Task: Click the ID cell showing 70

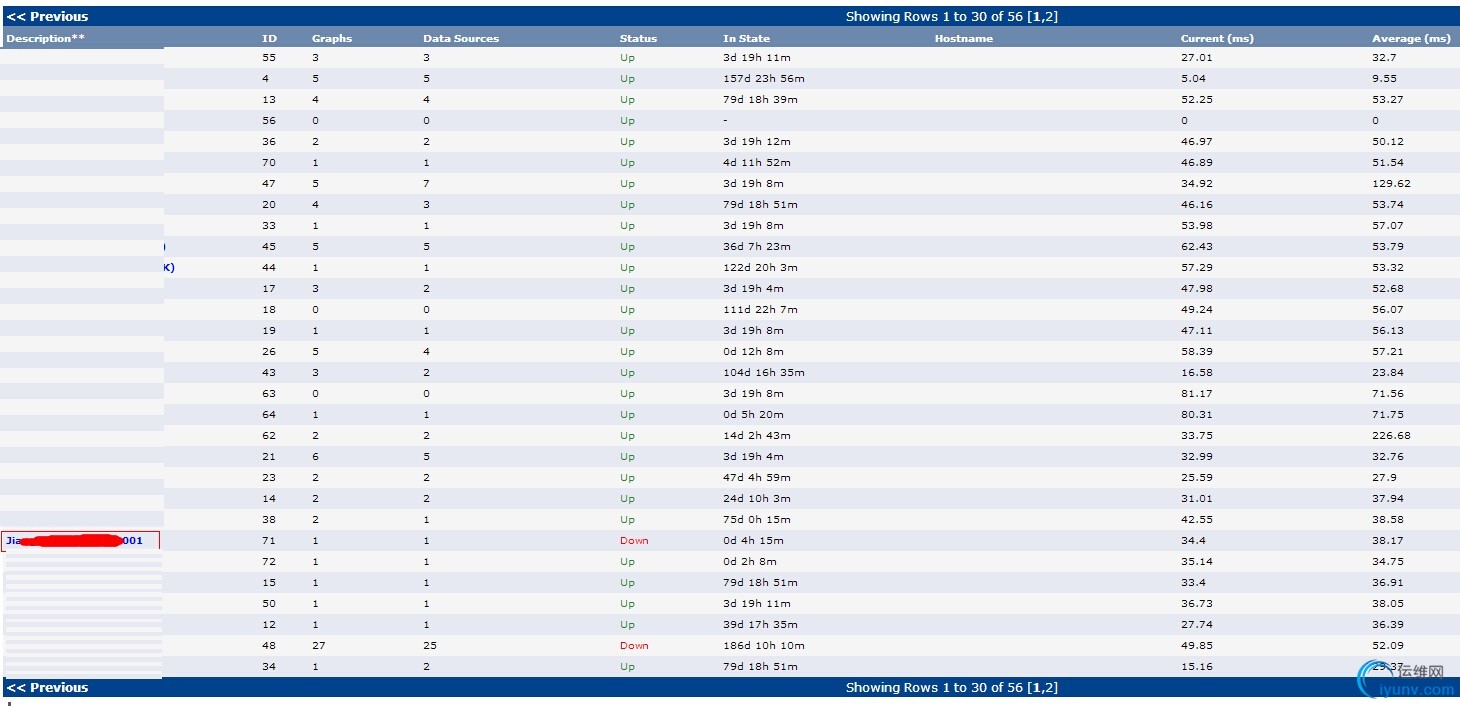Action: coord(269,162)
